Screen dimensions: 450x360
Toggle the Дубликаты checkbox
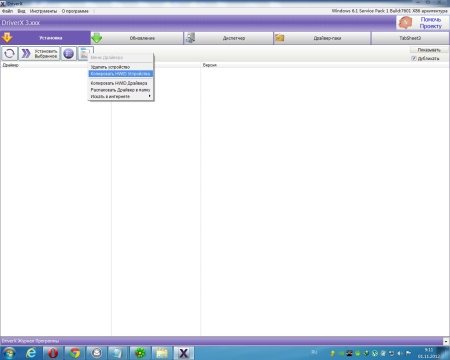point(414,58)
